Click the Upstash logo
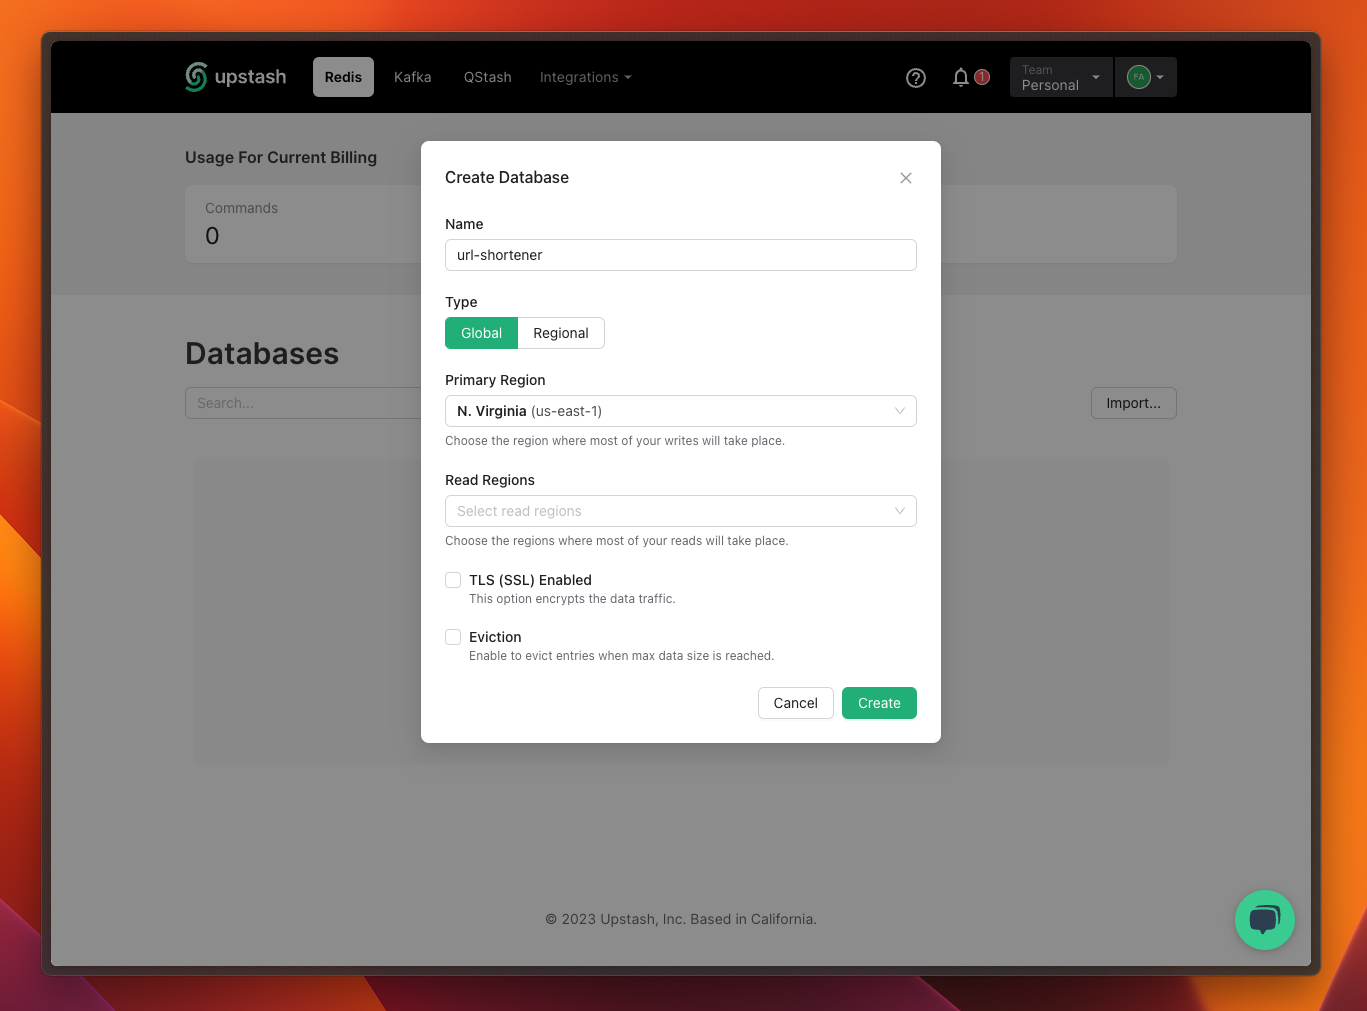This screenshot has height=1011, width=1367. tap(235, 77)
